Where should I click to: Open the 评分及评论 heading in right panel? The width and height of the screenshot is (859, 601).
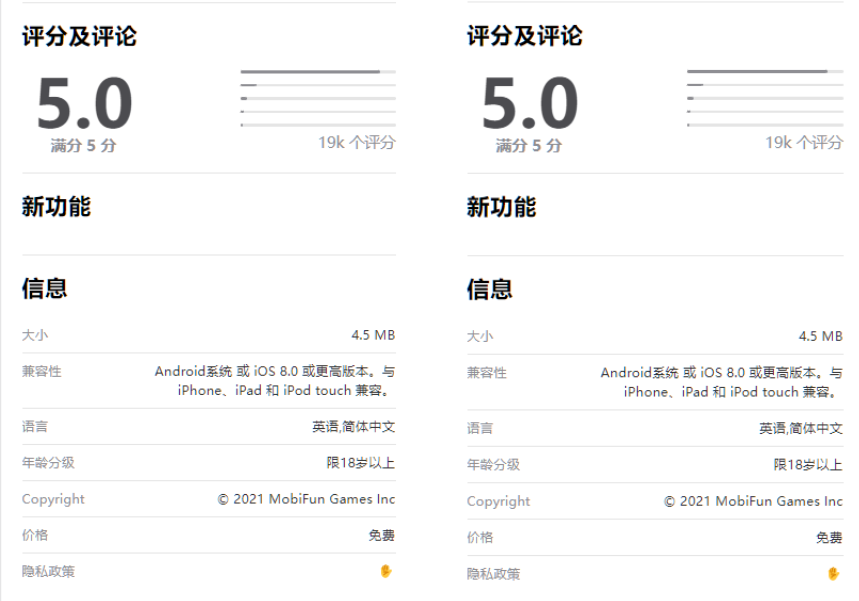click(x=525, y=36)
